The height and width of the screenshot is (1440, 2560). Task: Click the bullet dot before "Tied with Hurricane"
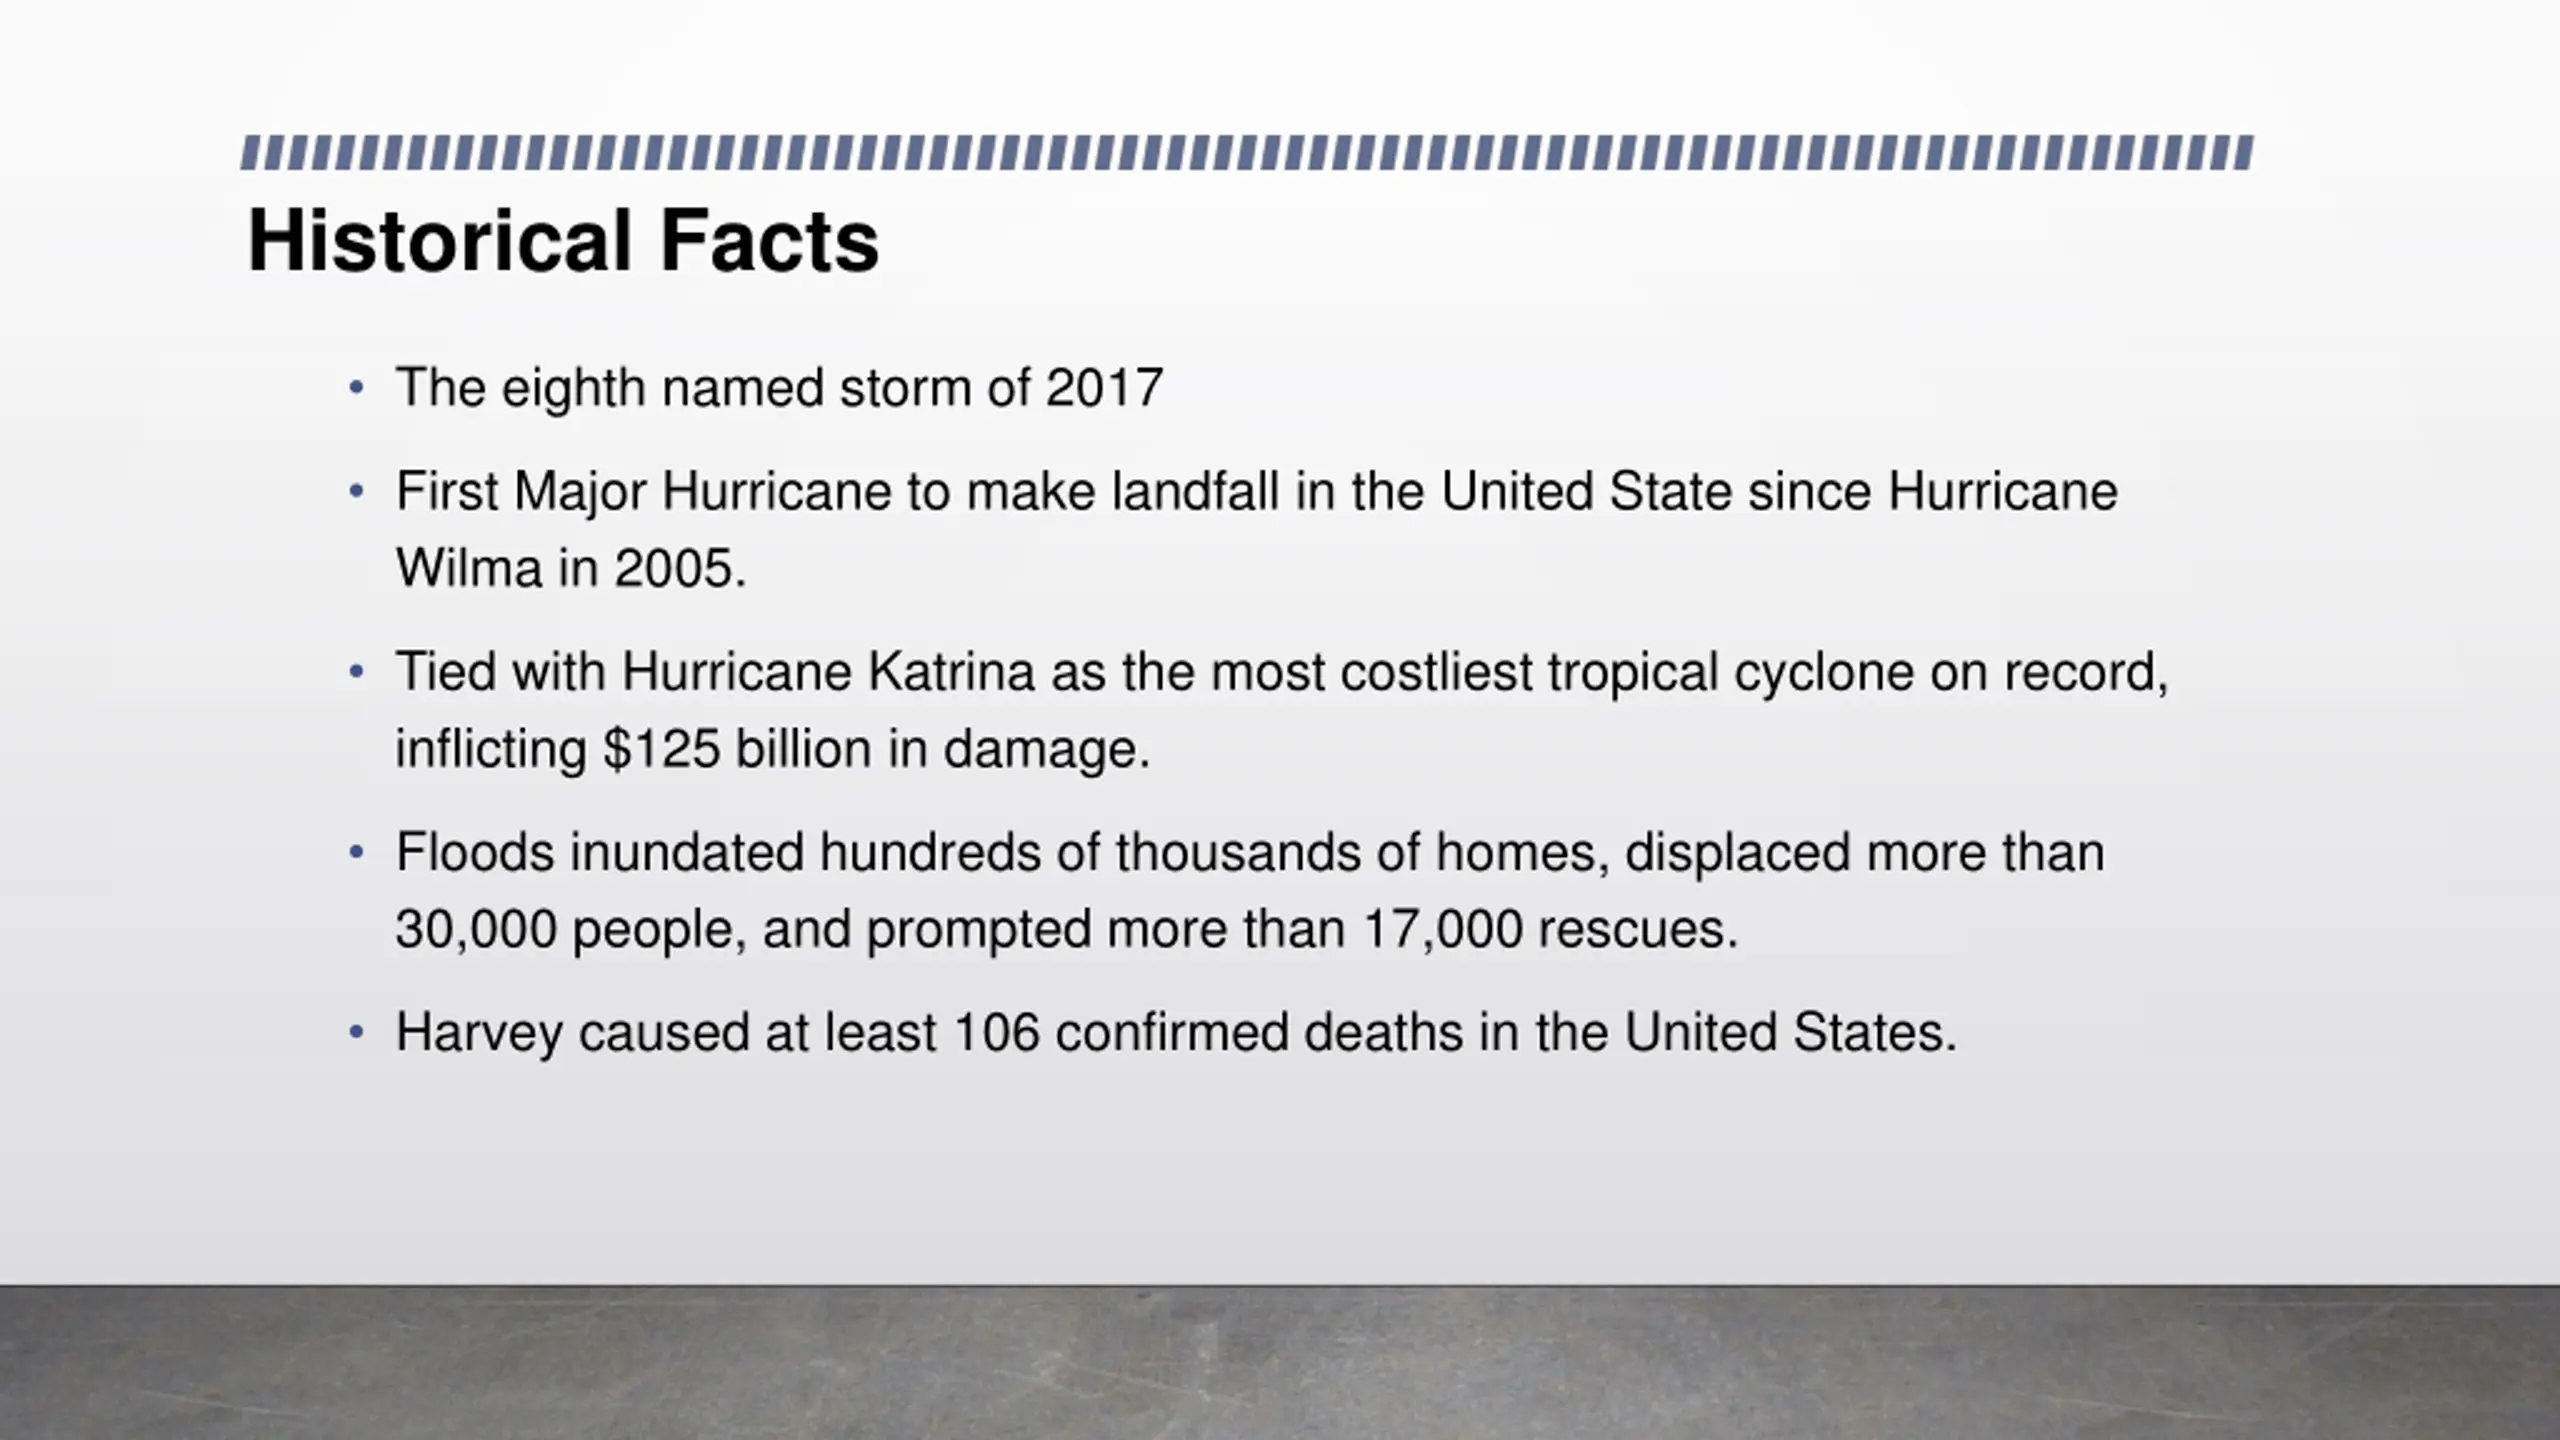[357, 671]
